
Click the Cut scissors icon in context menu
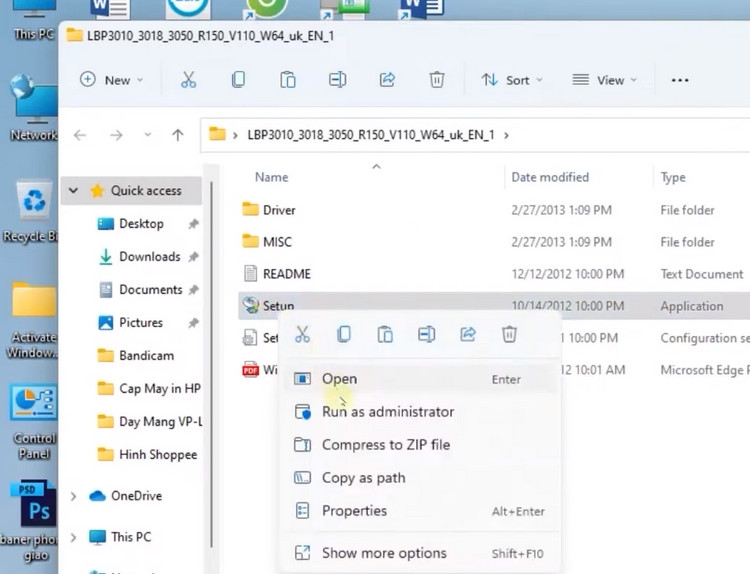click(x=302, y=334)
